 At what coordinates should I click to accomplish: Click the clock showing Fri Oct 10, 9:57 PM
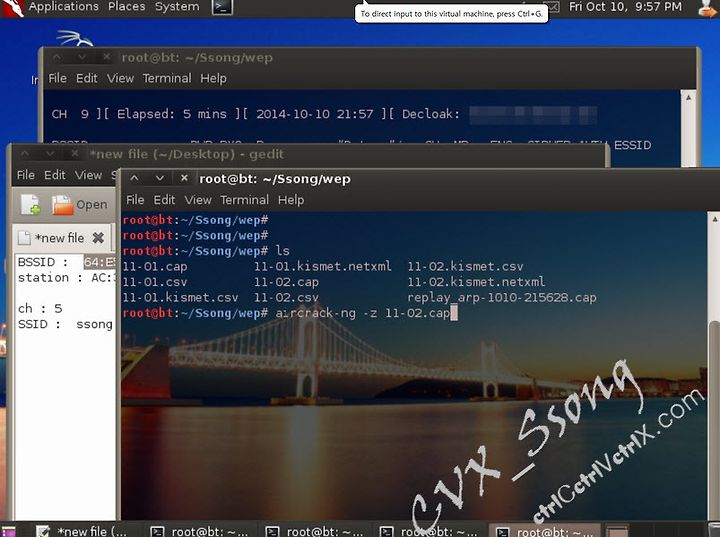click(x=625, y=6)
